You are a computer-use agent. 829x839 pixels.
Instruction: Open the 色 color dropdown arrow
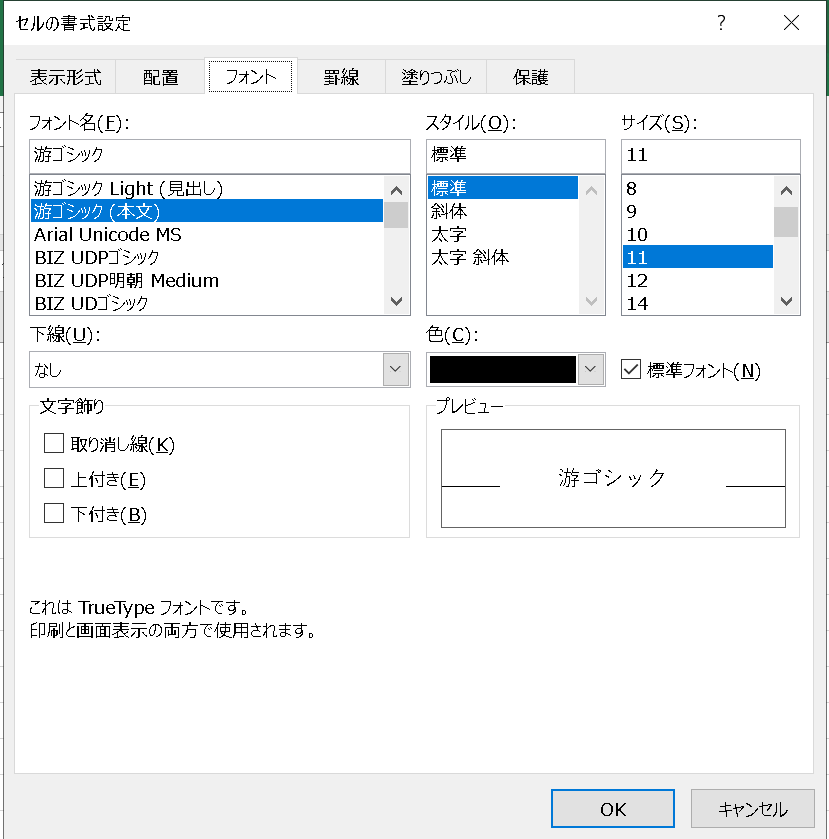coord(590,369)
